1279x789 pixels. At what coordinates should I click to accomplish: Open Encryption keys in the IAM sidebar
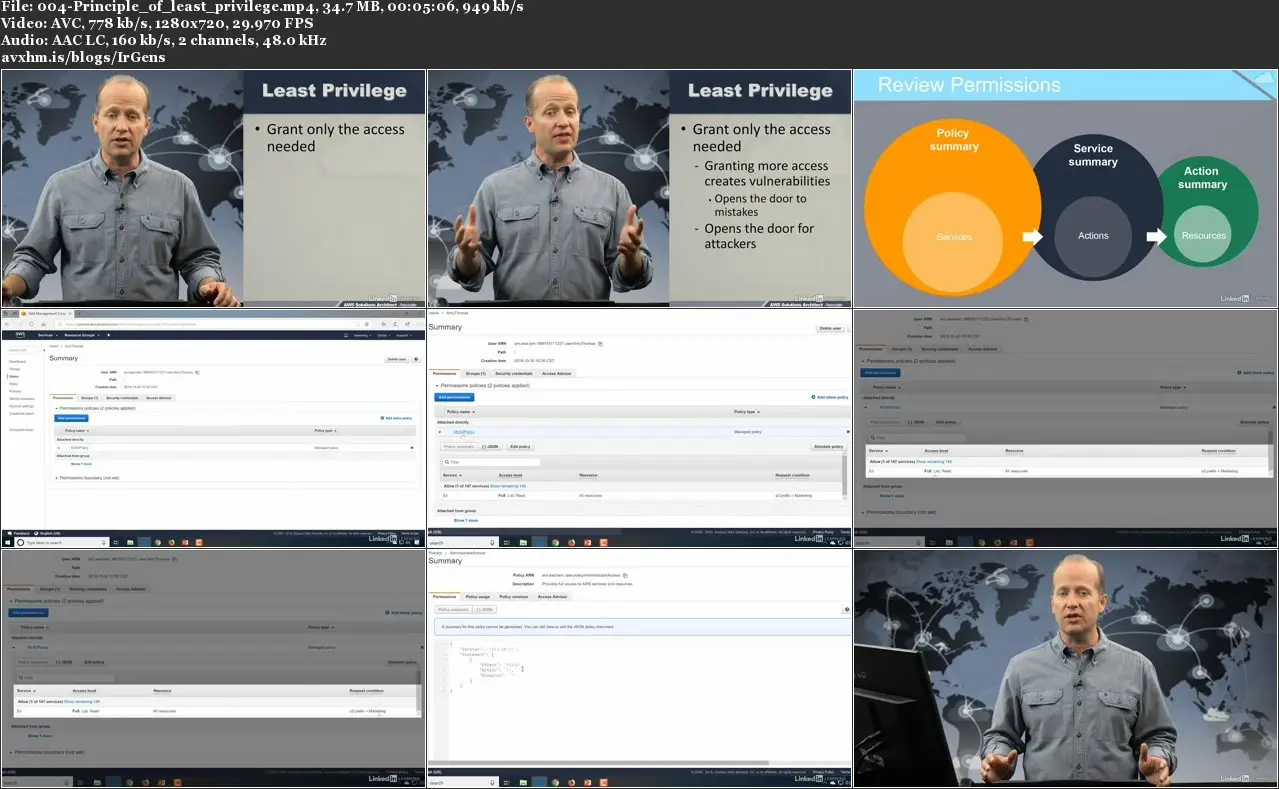point(21,429)
